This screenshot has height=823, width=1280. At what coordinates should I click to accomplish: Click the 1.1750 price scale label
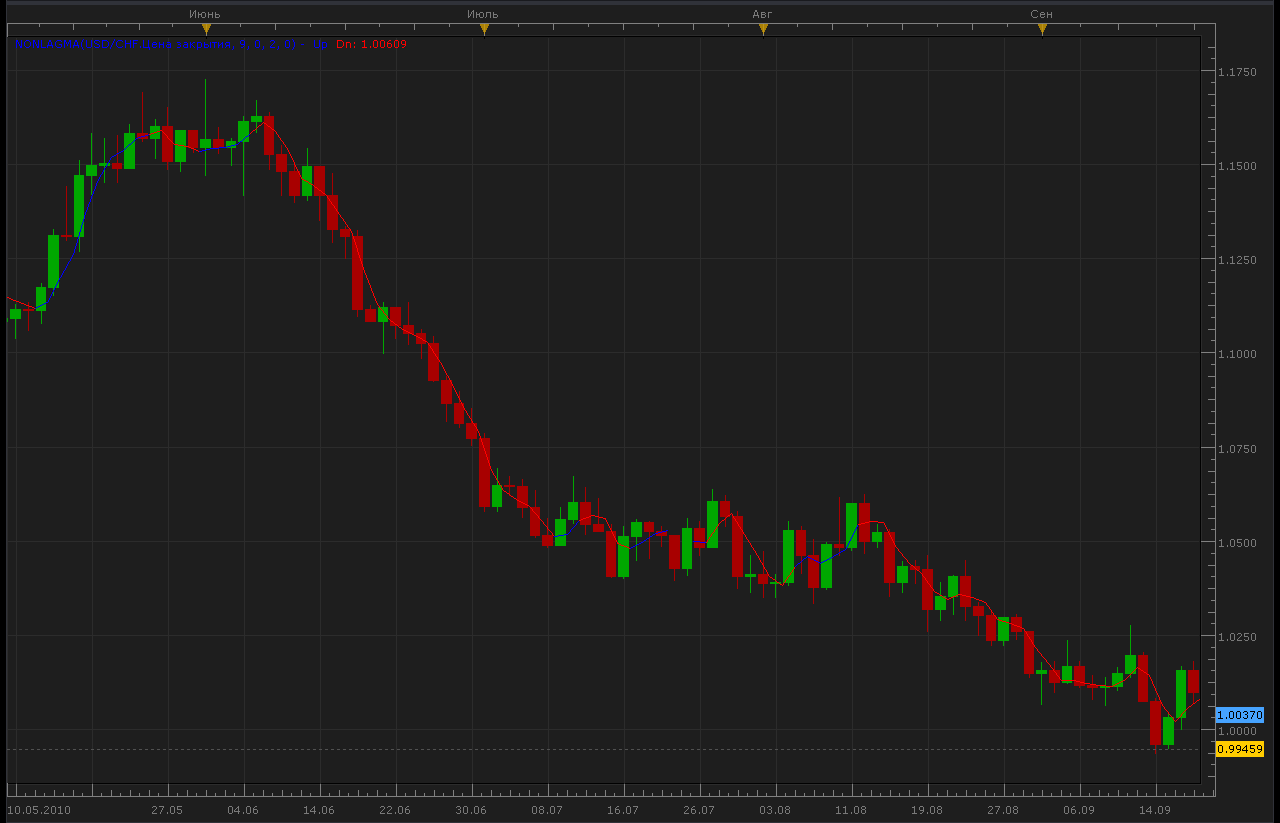click(x=1237, y=71)
